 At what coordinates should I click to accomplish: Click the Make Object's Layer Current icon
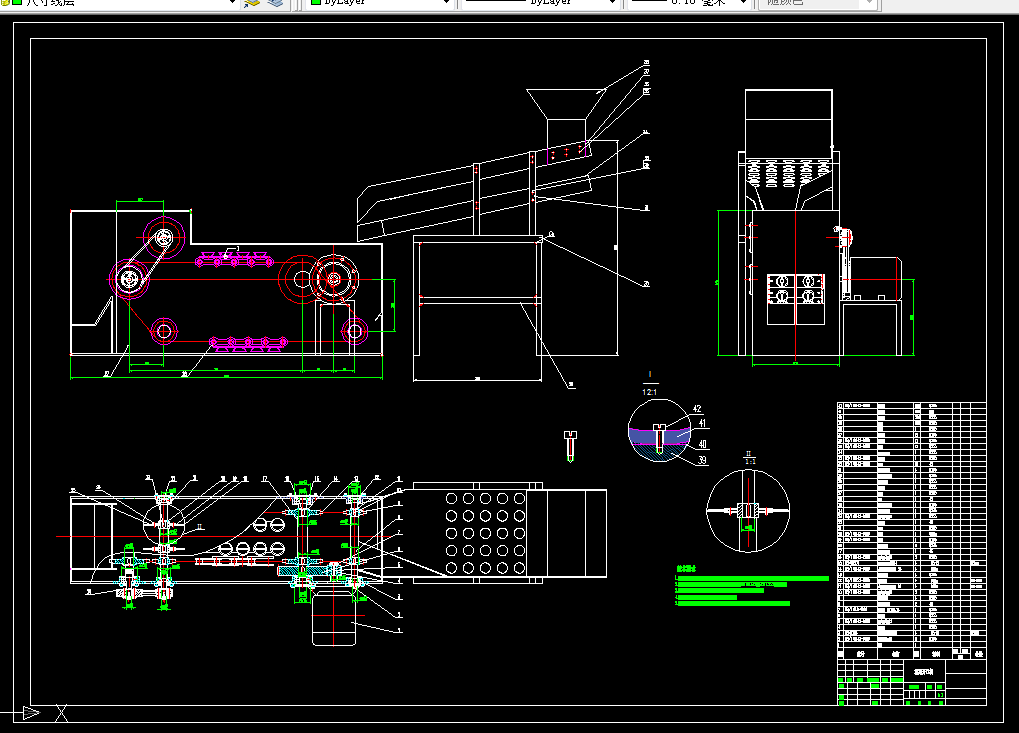click(x=252, y=3)
